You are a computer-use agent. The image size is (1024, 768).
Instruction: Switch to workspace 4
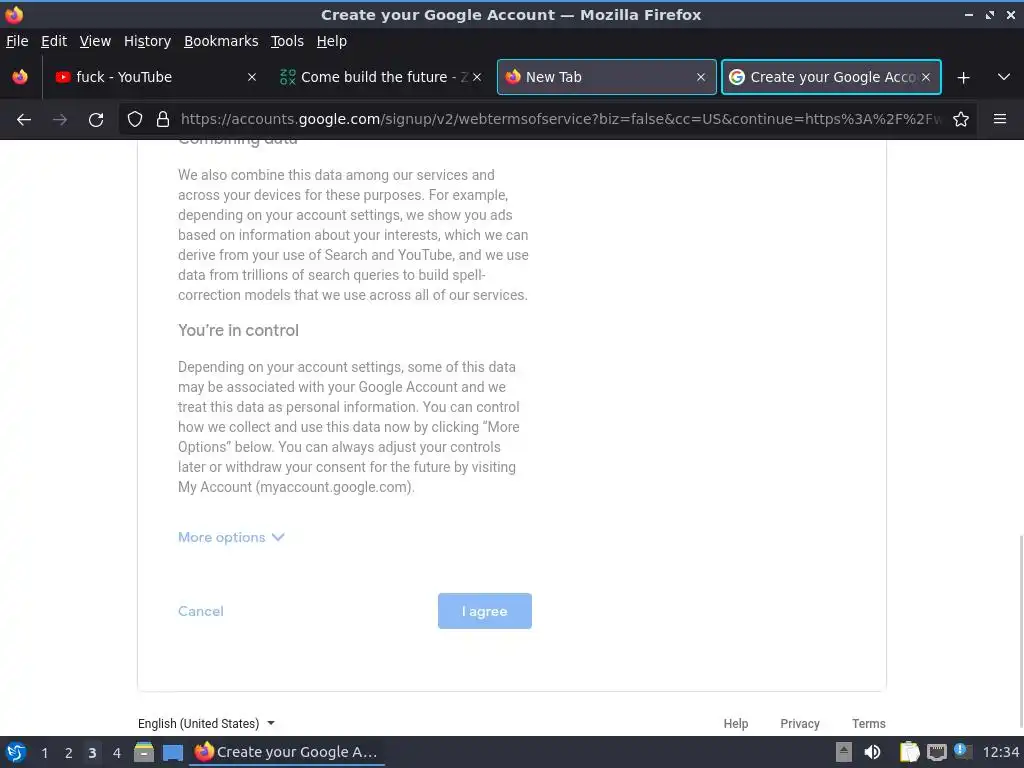(117, 753)
